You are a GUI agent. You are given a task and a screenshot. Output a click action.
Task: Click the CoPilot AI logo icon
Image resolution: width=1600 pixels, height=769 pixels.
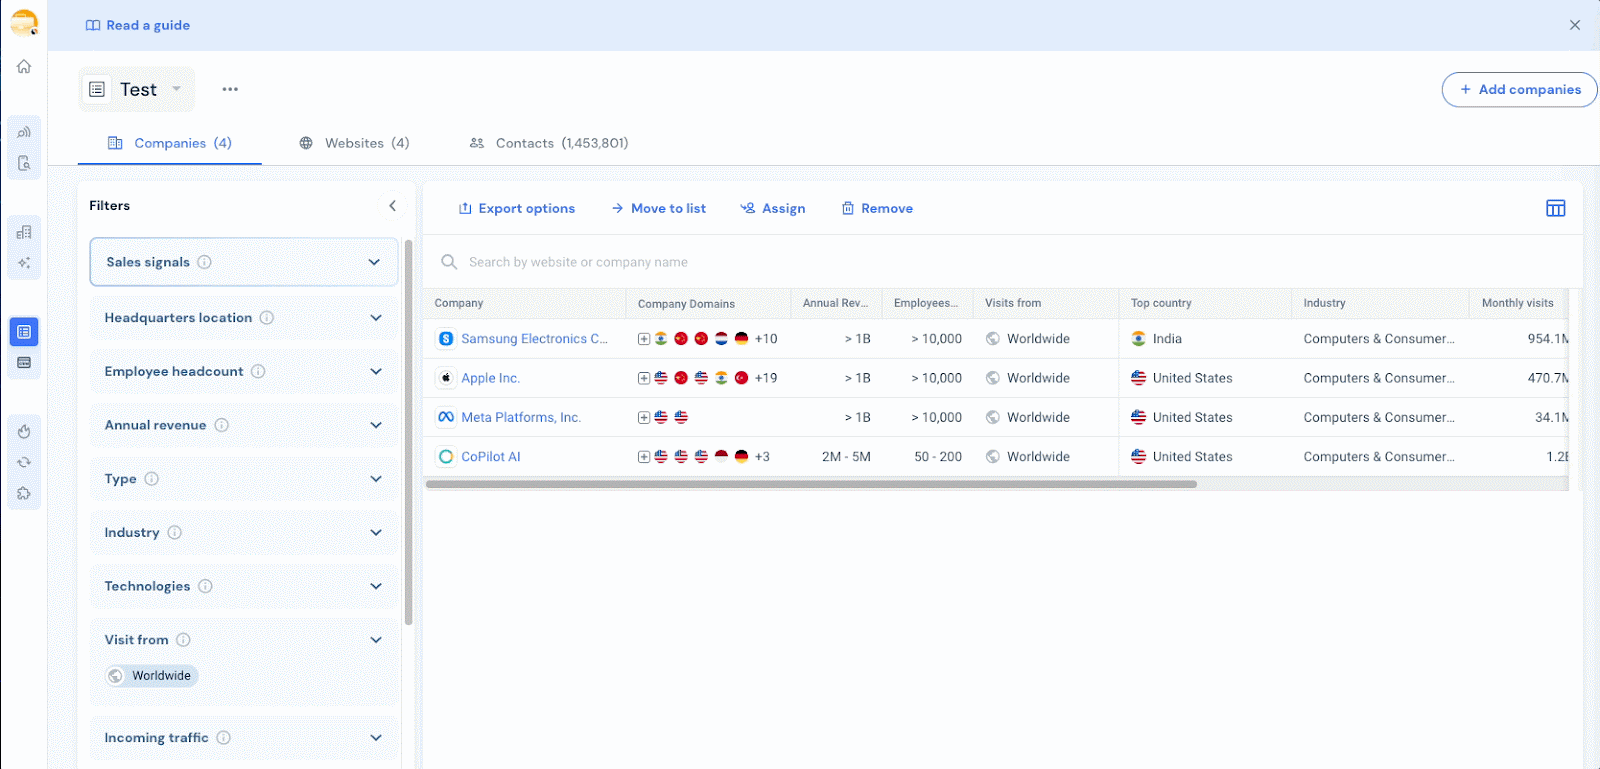point(446,457)
